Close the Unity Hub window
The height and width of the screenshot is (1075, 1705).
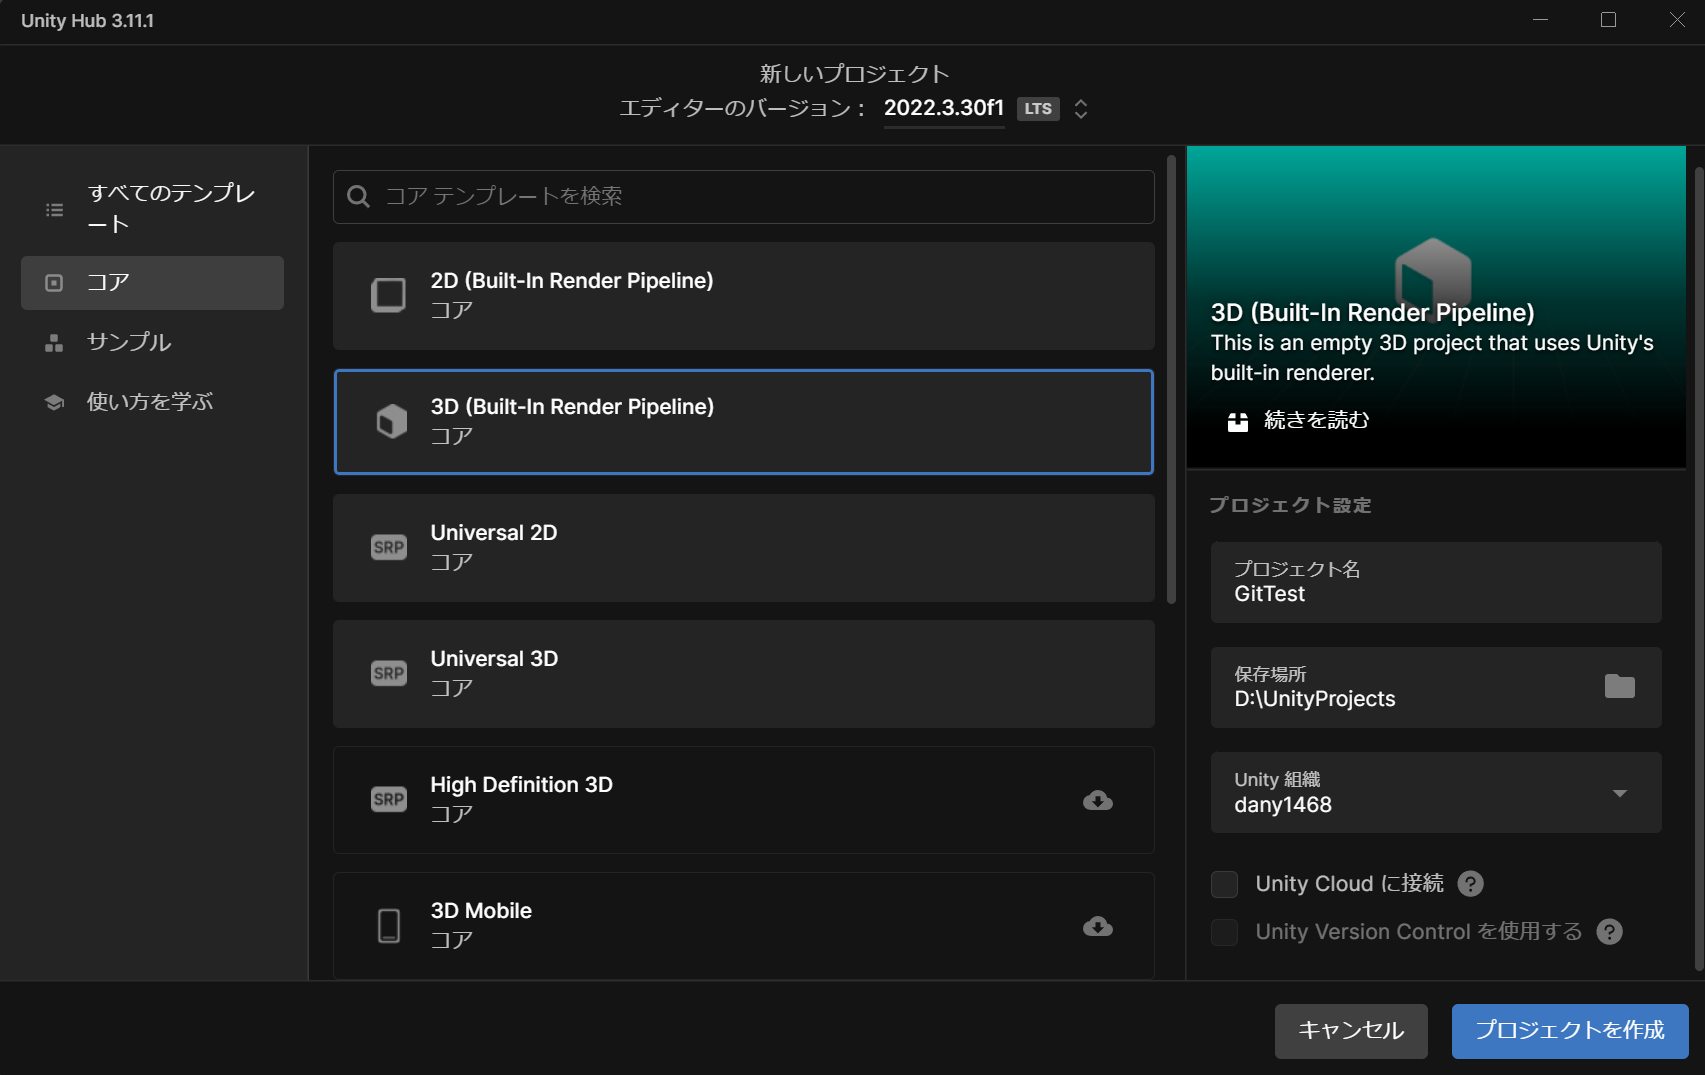pos(1677,20)
